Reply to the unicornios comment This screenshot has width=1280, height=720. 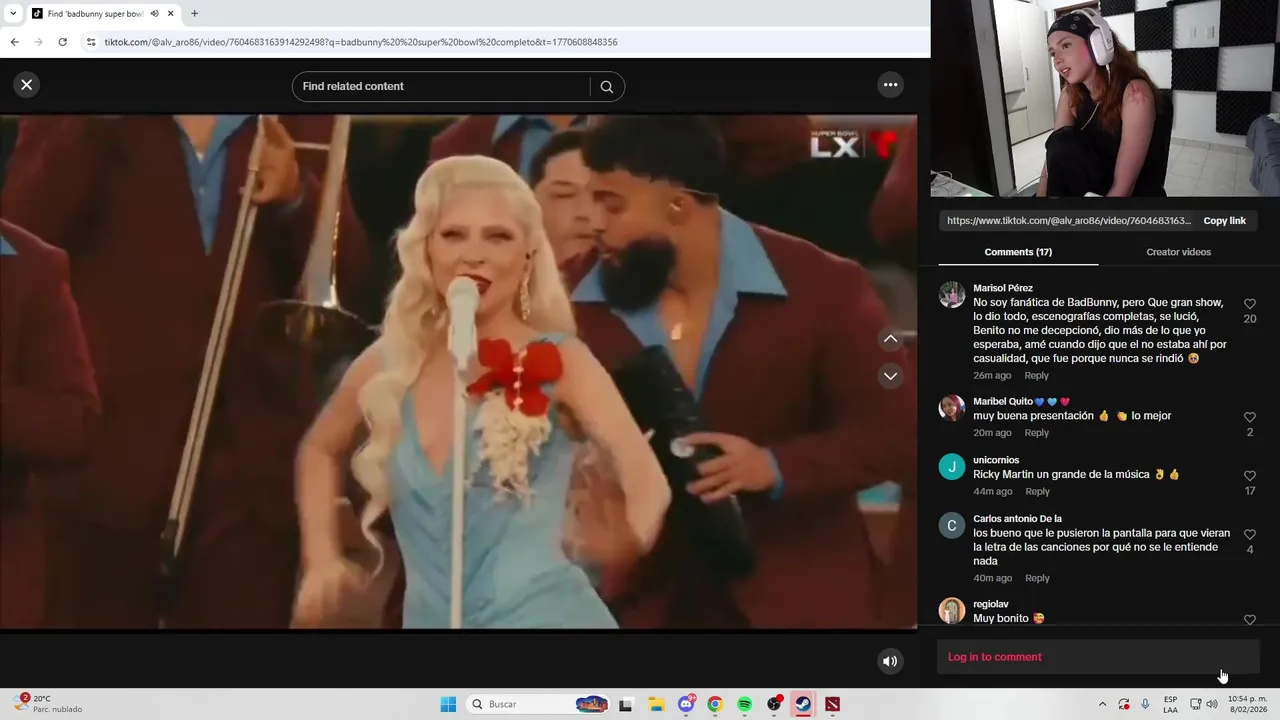[1037, 492]
